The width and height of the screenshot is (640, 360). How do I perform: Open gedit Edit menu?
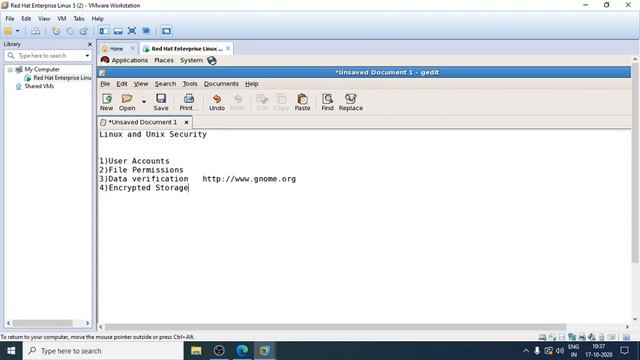[x=122, y=84]
